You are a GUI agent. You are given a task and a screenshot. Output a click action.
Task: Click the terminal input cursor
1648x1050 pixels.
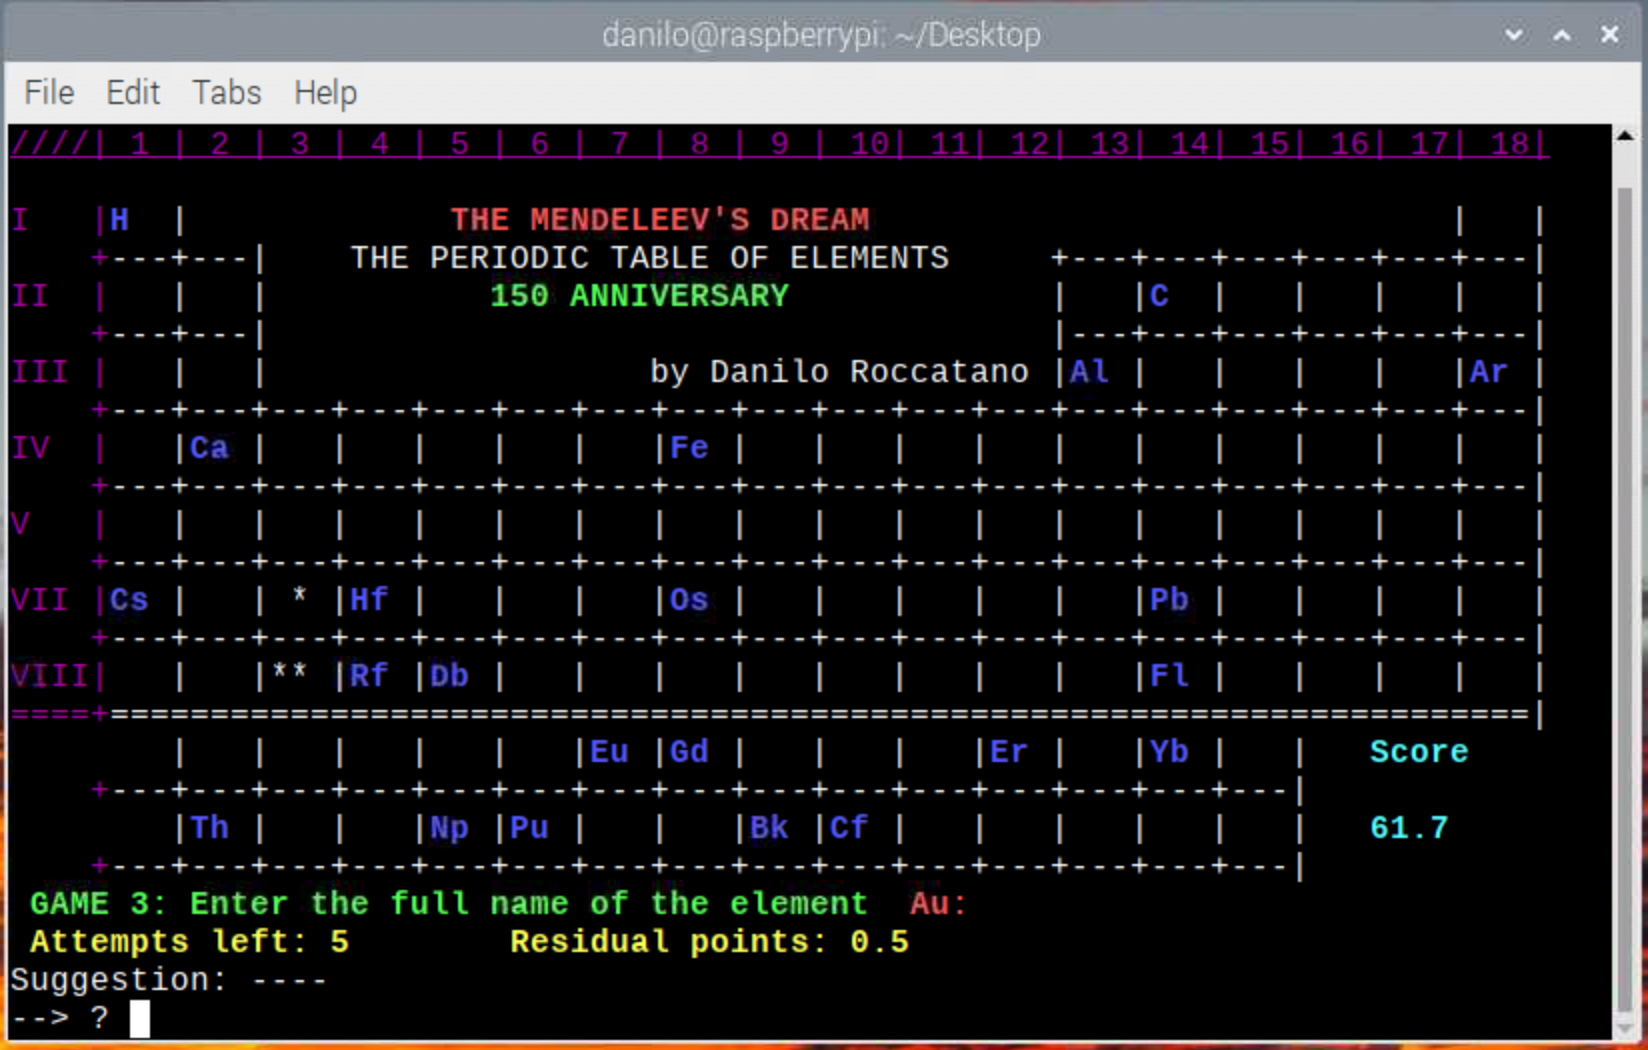coord(138,1019)
